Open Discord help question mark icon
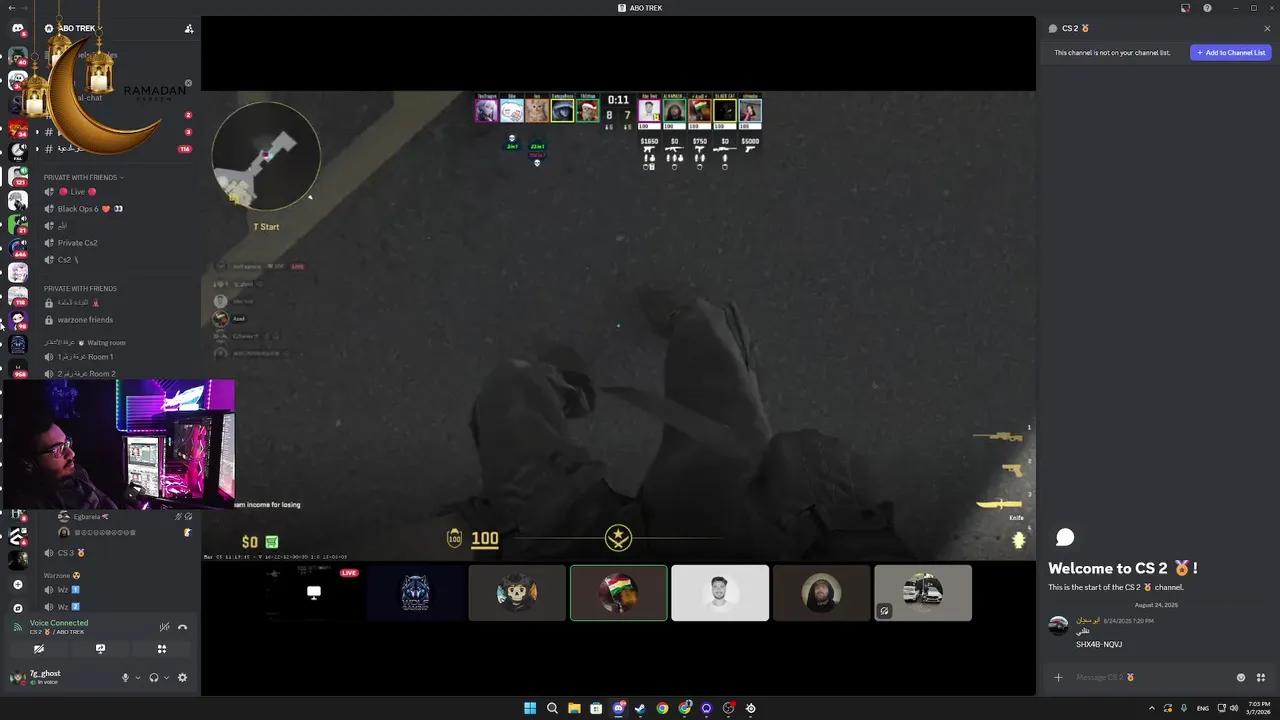This screenshot has width=1280, height=720. 1207,8
